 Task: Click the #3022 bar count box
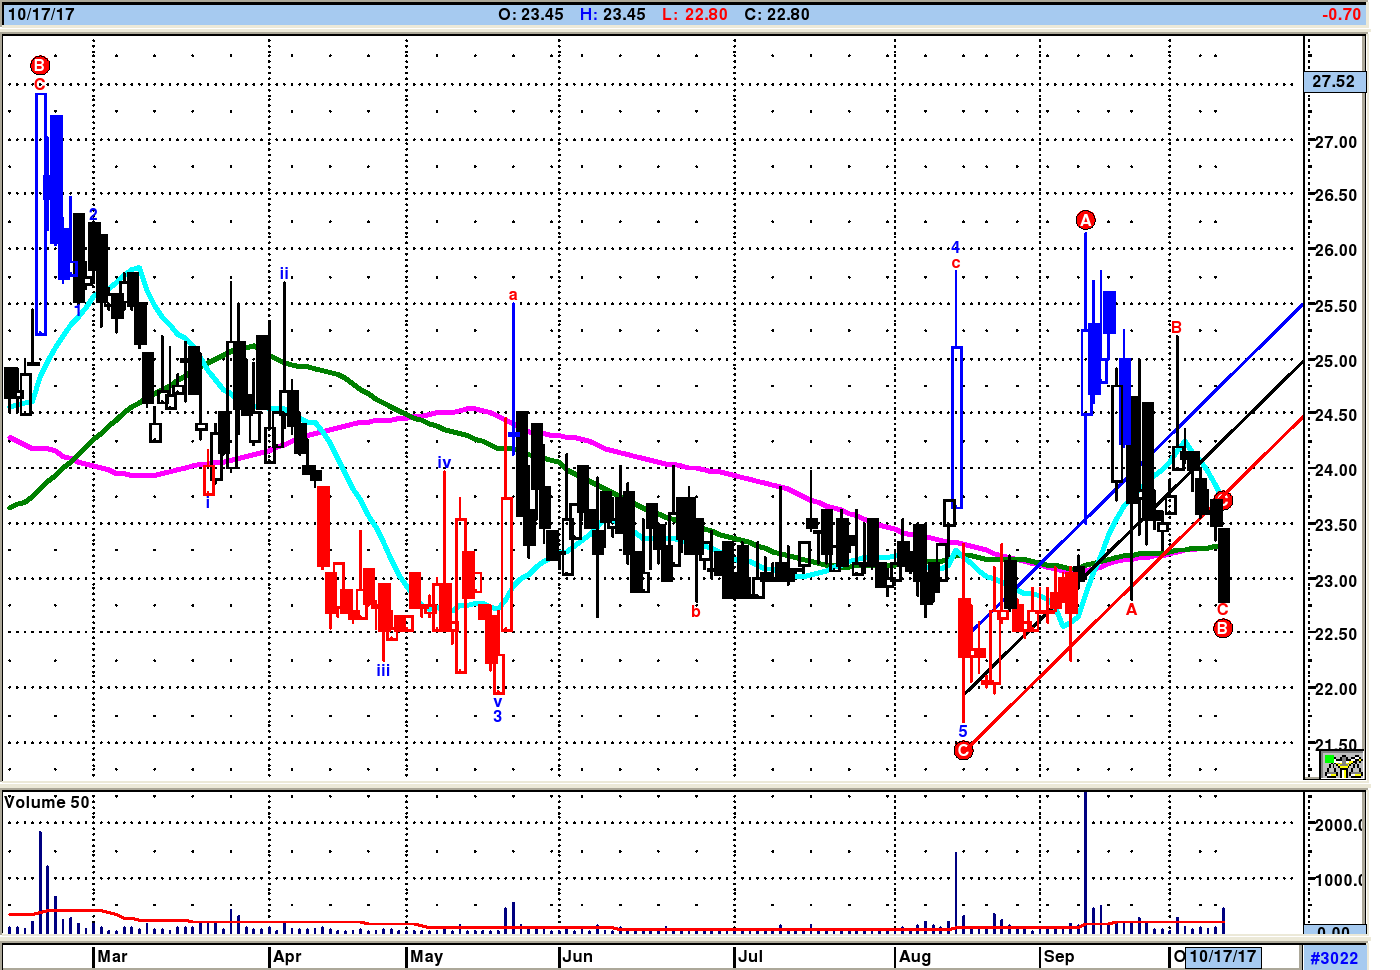point(1334,957)
